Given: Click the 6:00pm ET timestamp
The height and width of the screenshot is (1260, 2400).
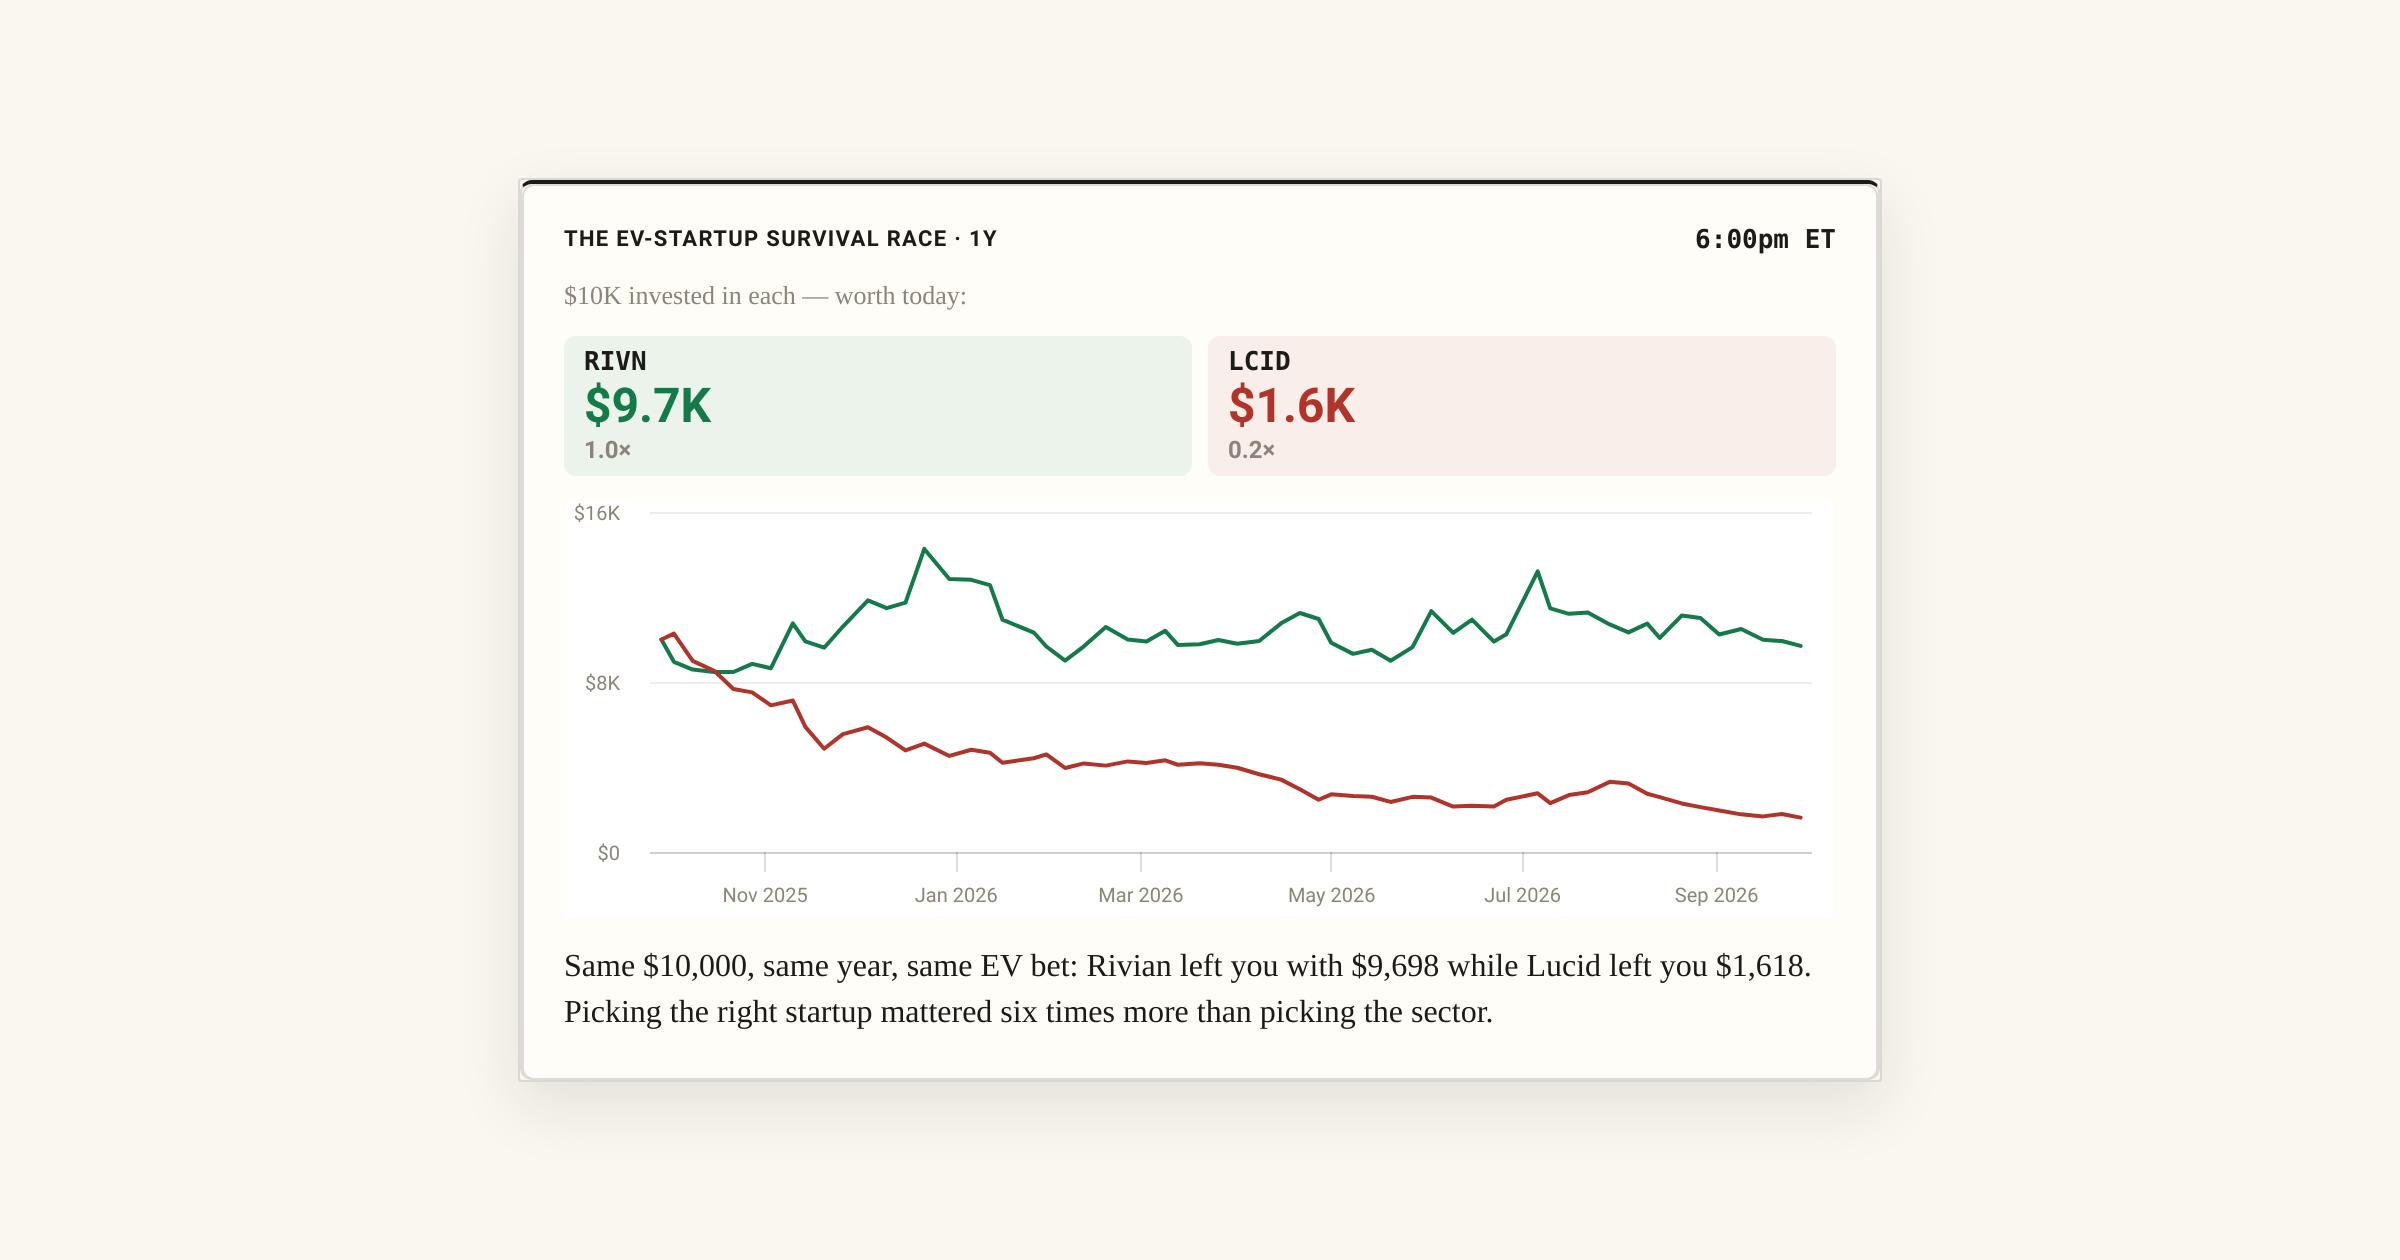Looking at the screenshot, I should coord(1765,239).
